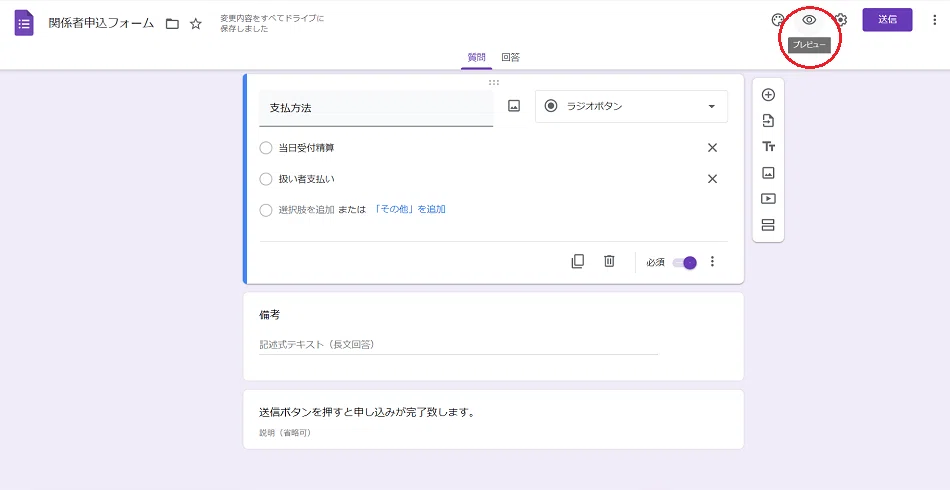Move form to folder icon
This screenshot has width=950, height=490.
[x=173, y=24]
